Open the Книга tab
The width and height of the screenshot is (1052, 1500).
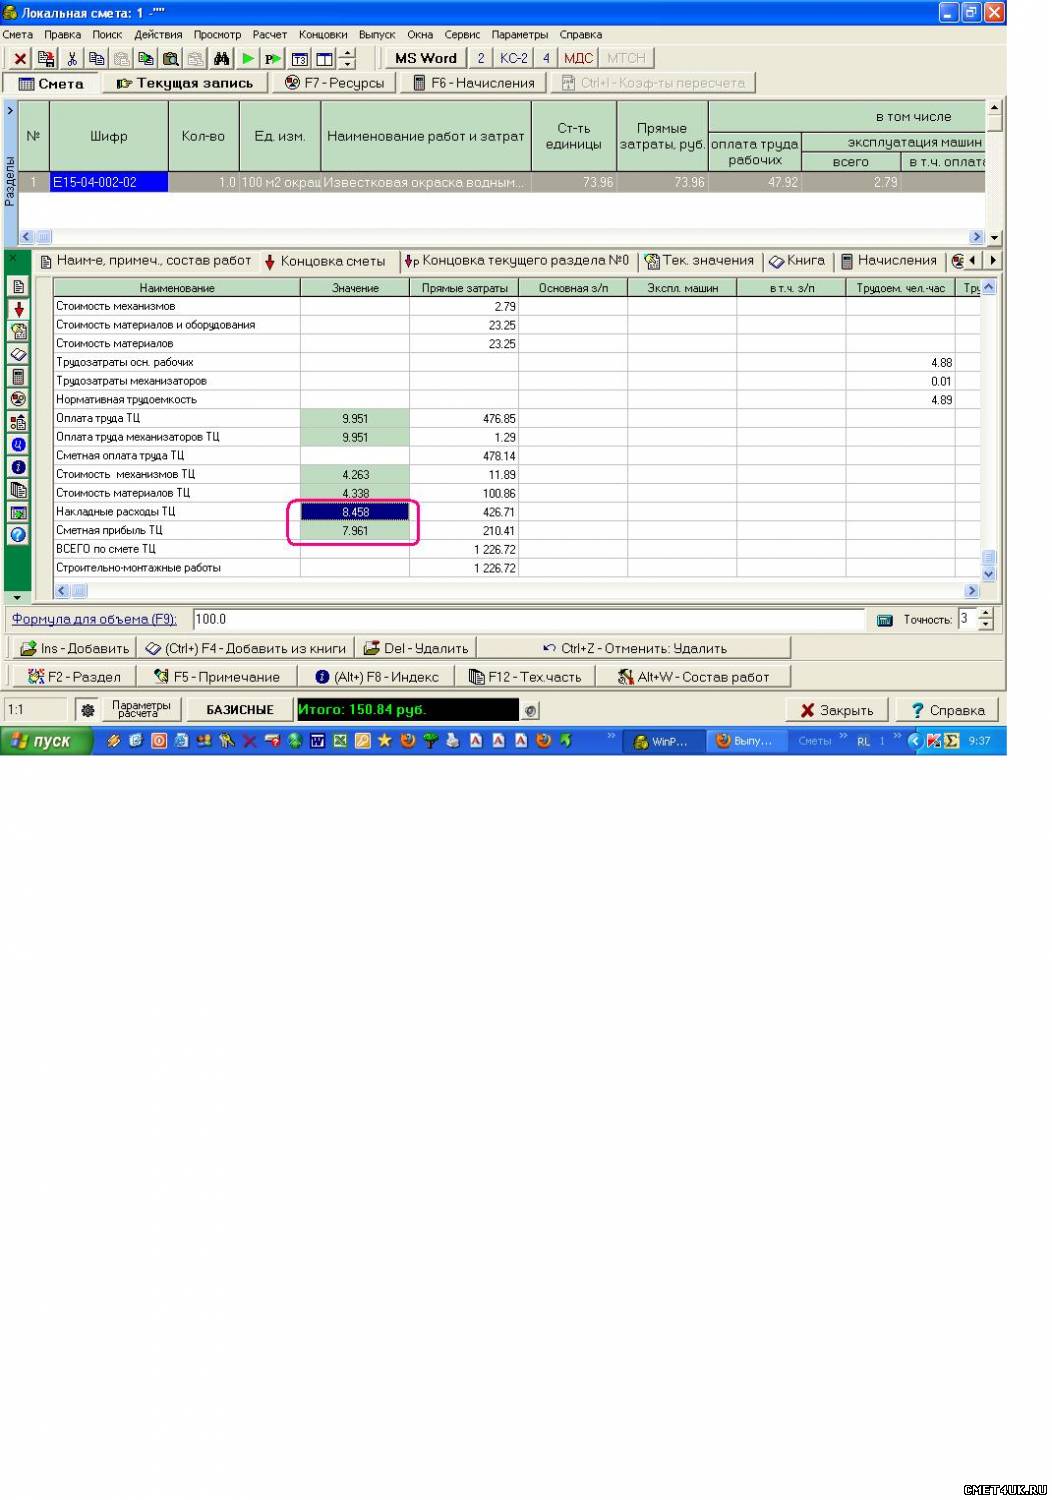(797, 261)
